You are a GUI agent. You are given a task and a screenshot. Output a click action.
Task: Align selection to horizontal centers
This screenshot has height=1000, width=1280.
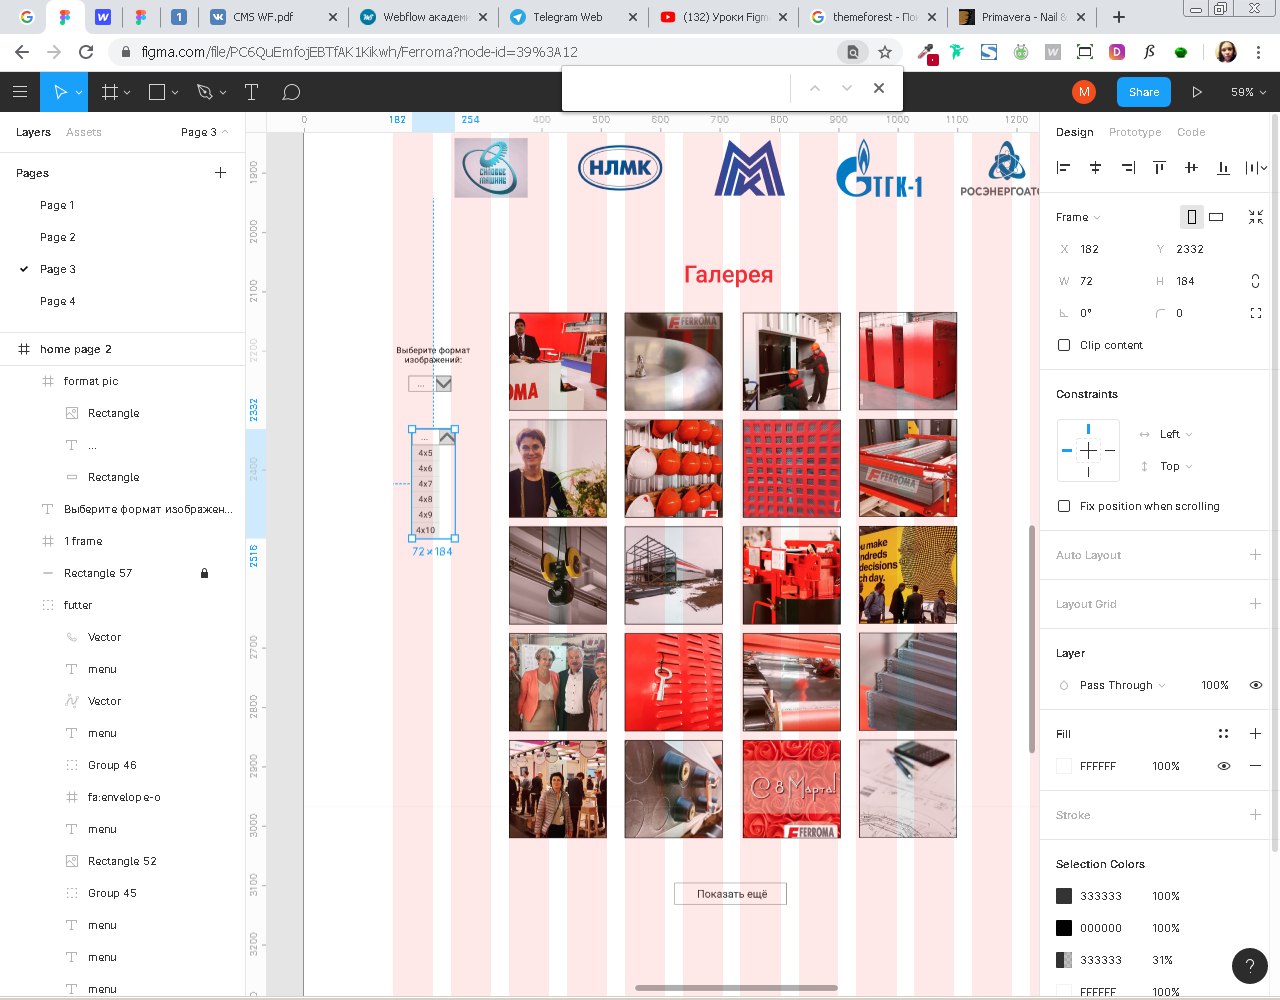[x=1095, y=168]
